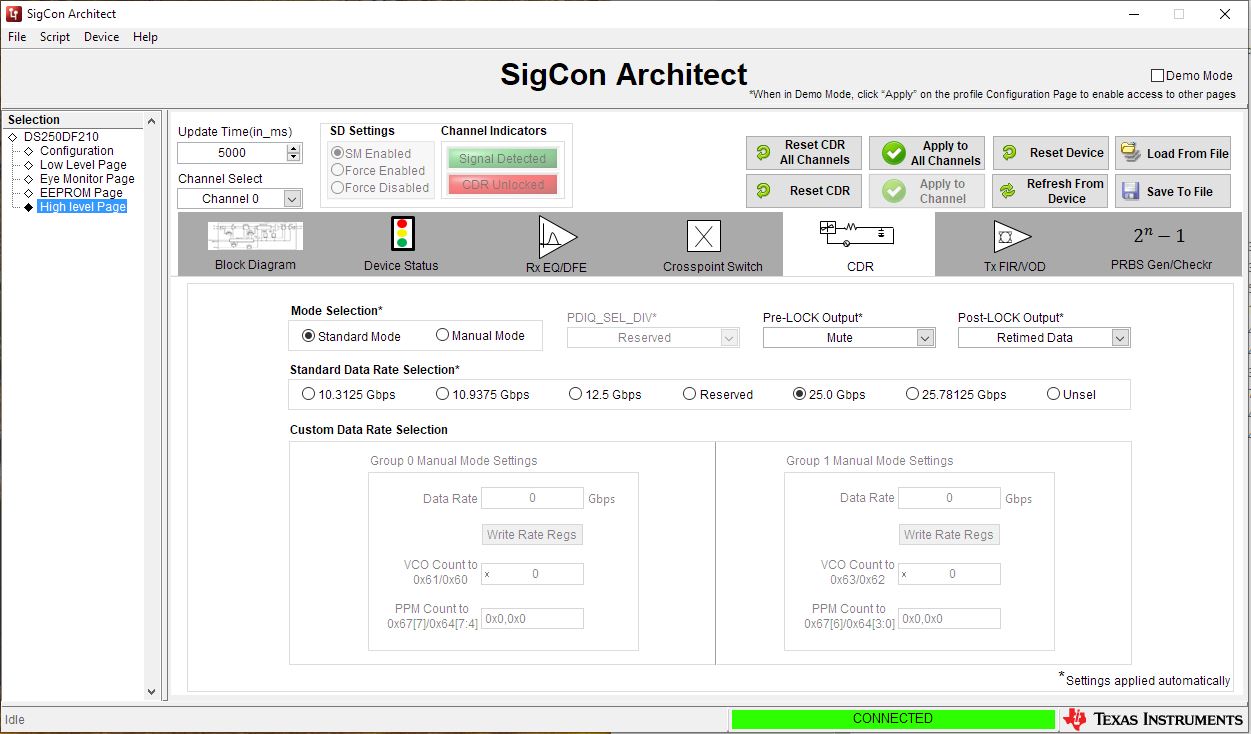Decrement the Update Time stepper down arrow
The height and width of the screenshot is (734, 1251).
[293, 157]
